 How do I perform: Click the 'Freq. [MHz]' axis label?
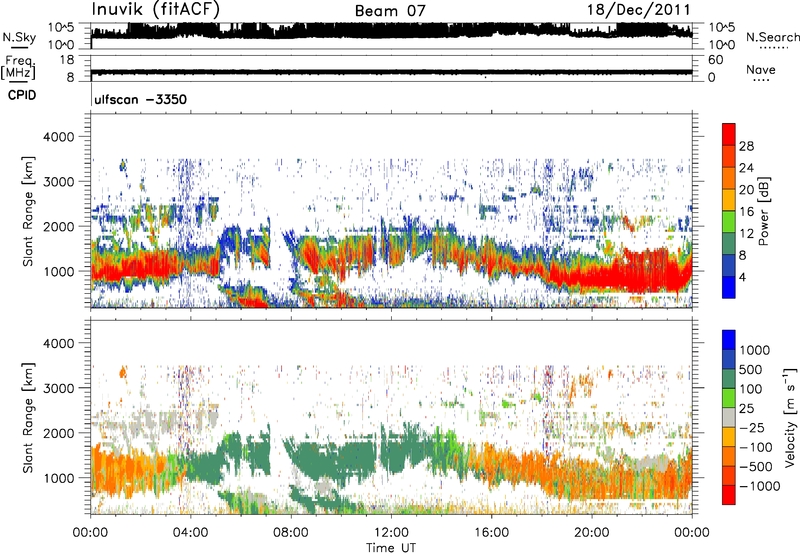coord(18,67)
